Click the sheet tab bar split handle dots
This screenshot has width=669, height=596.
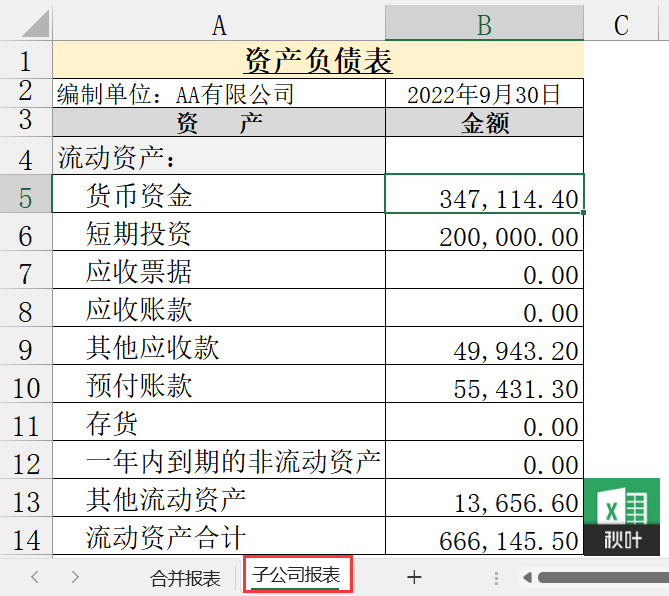pos(496,578)
